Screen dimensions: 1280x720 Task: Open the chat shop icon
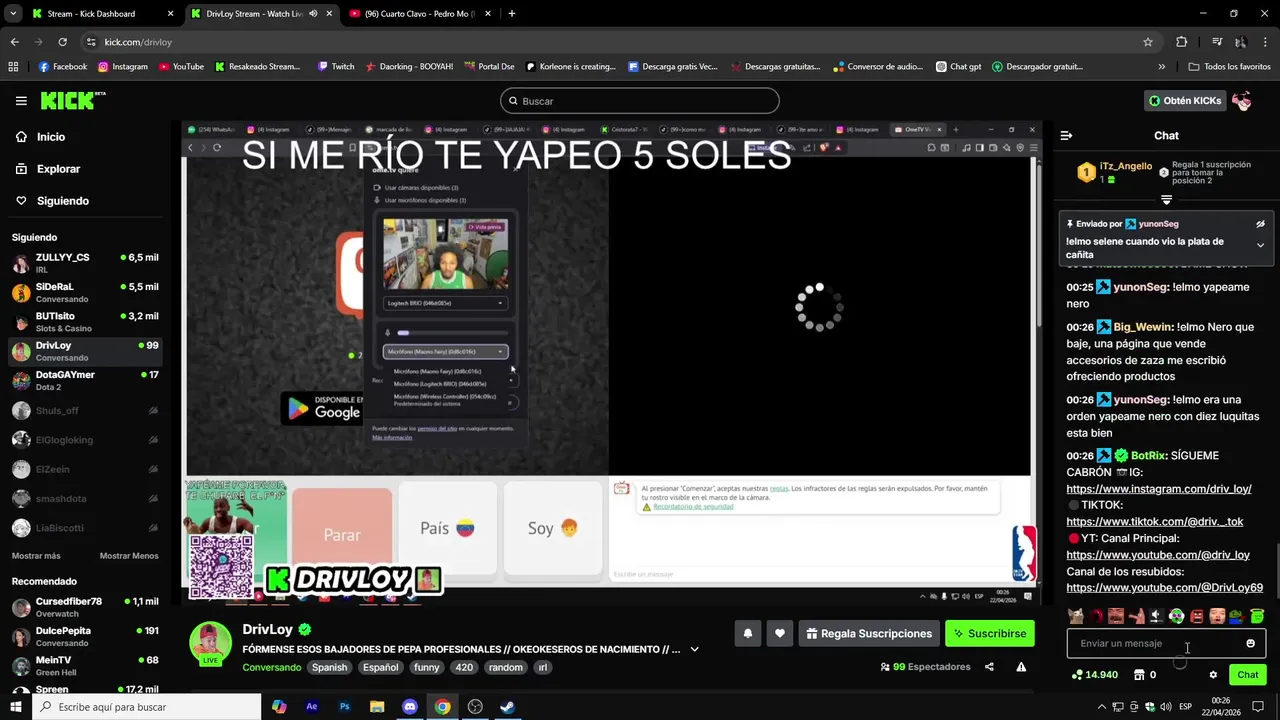pos(1139,675)
